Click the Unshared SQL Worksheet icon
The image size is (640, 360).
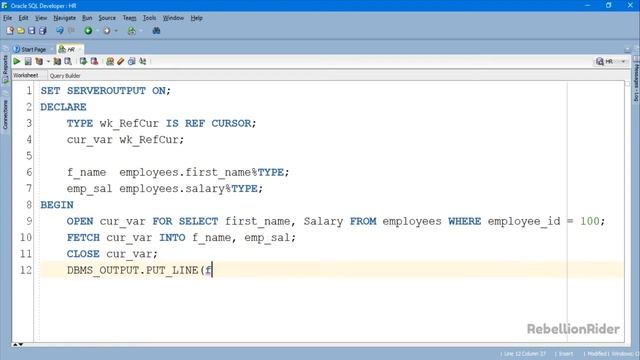tap(110, 61)
